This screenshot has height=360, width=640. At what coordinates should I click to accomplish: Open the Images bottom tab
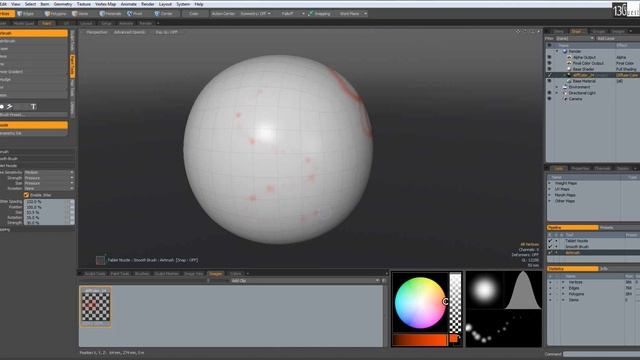216,273
